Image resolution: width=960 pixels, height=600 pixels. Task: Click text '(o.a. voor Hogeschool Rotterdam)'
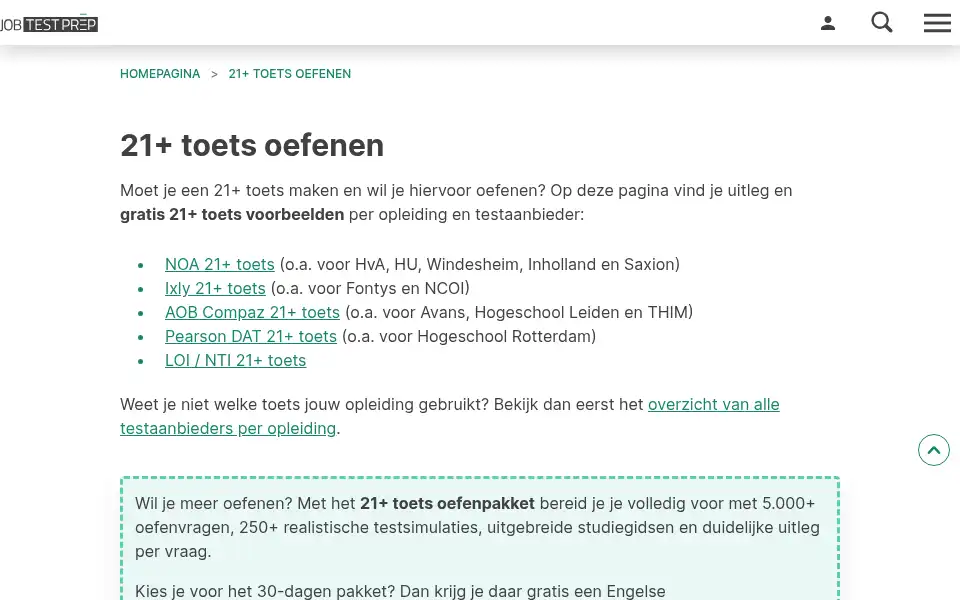469,336
